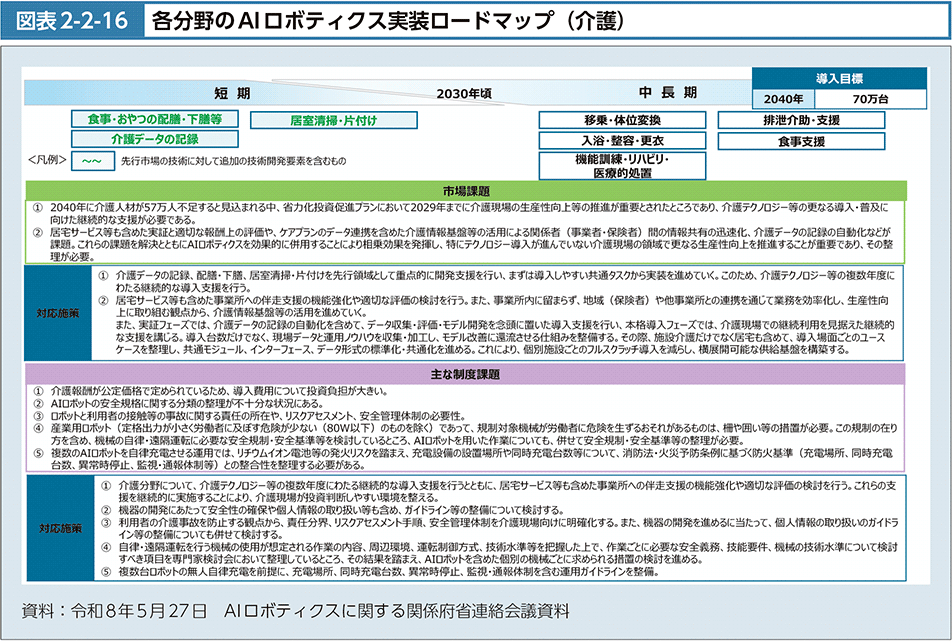Click the upper 対応施策 blue label
Viewport: 952px width, 641px height.
pyautogui.click(x=58, y=313)
